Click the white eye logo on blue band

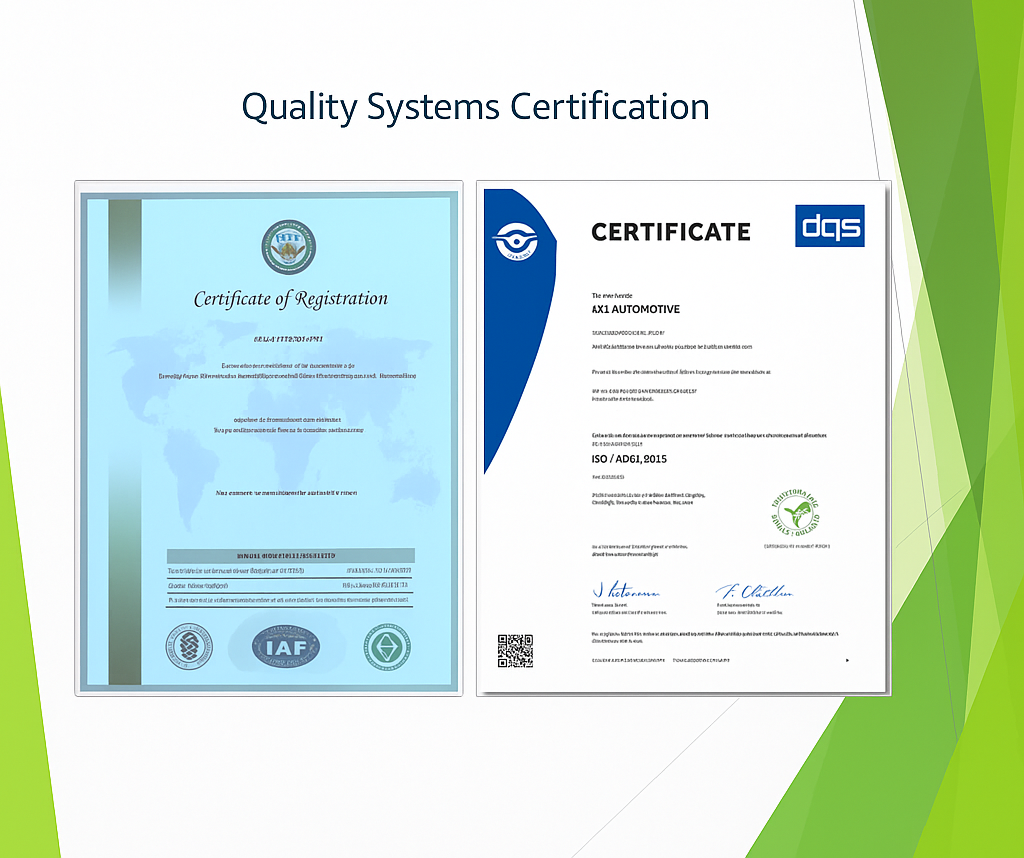[x=515, y=242]
